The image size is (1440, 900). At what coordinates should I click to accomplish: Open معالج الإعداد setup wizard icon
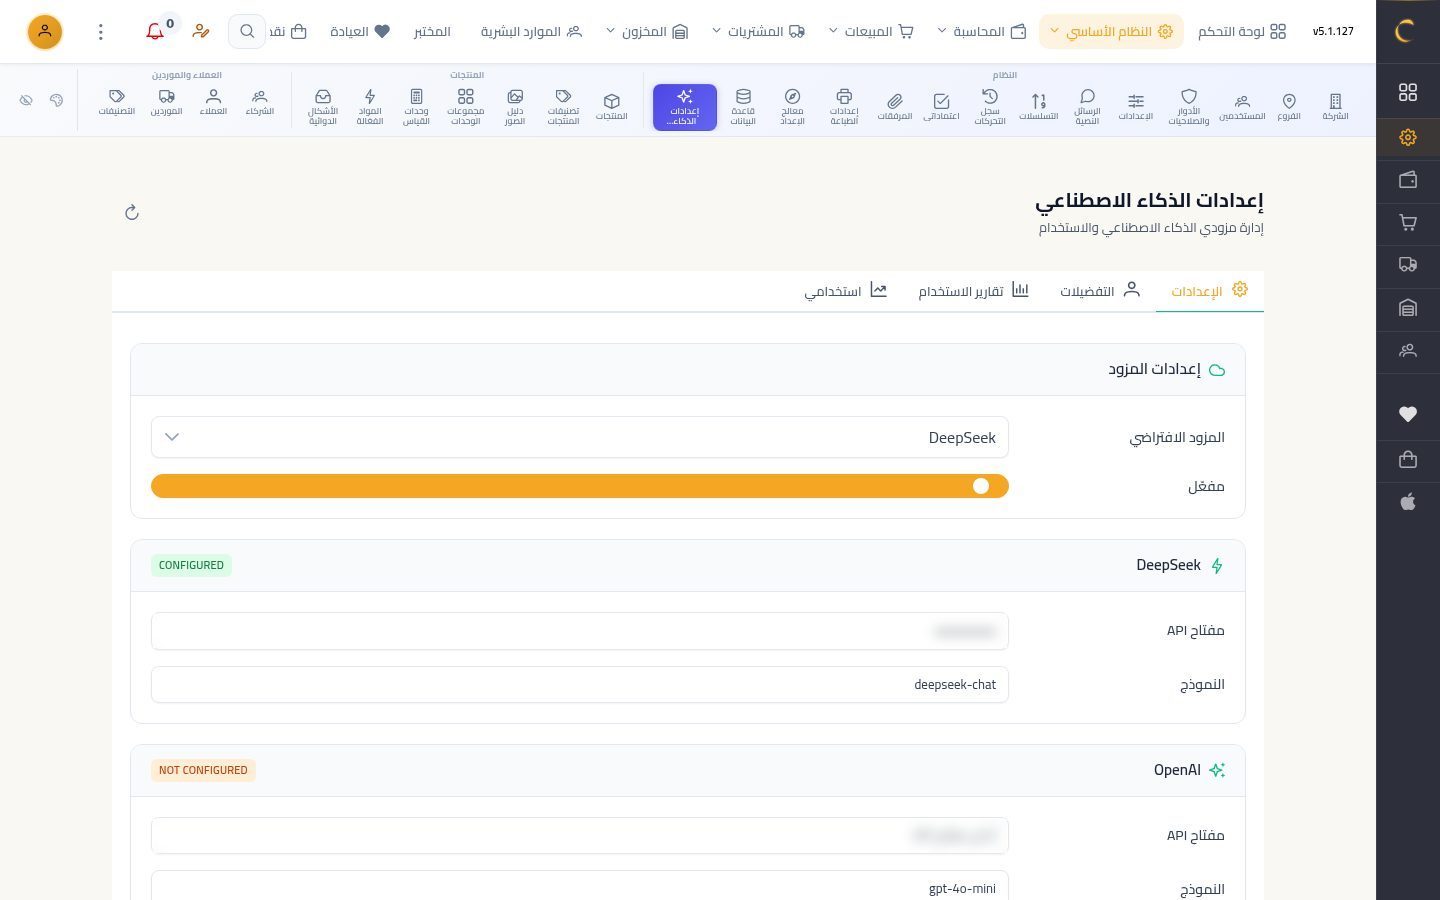pos(792,107)
